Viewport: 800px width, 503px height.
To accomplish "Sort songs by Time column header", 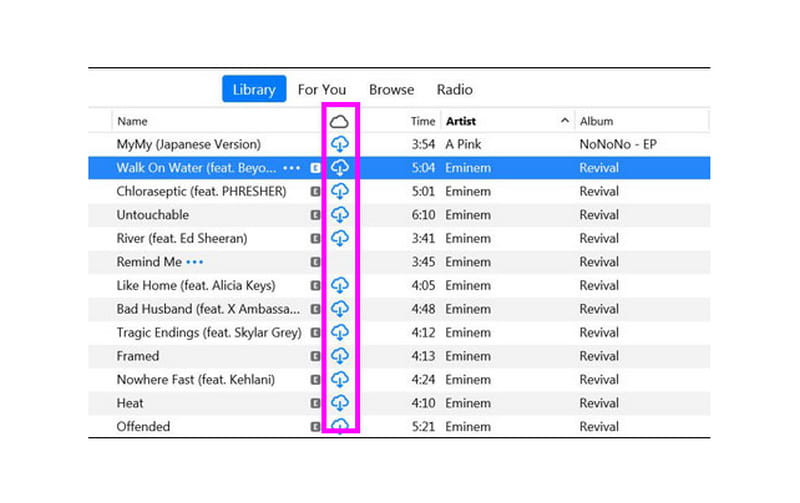I will tap(423, 121).
